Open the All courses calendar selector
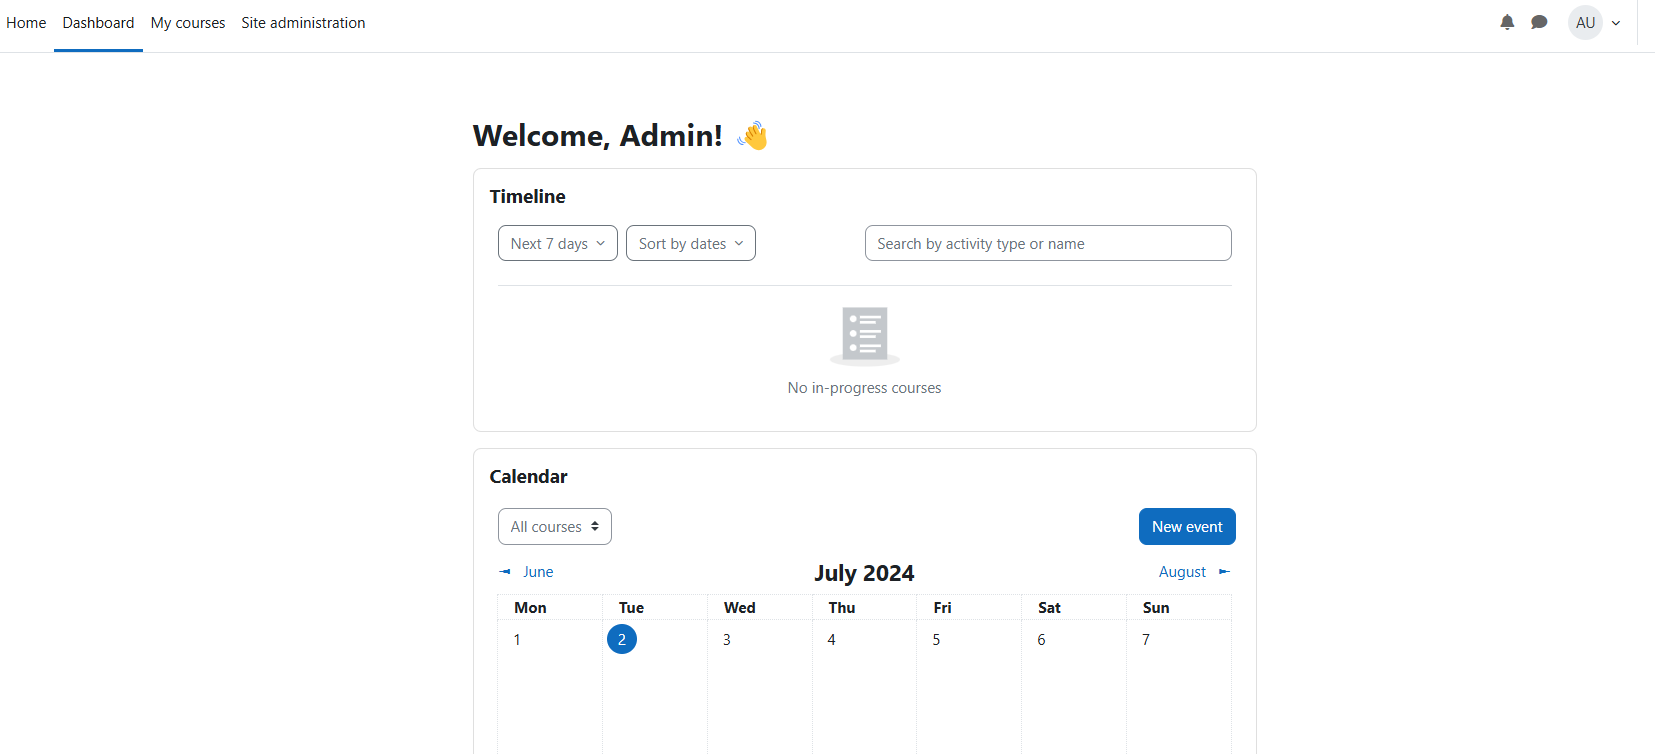 [555, 527]
